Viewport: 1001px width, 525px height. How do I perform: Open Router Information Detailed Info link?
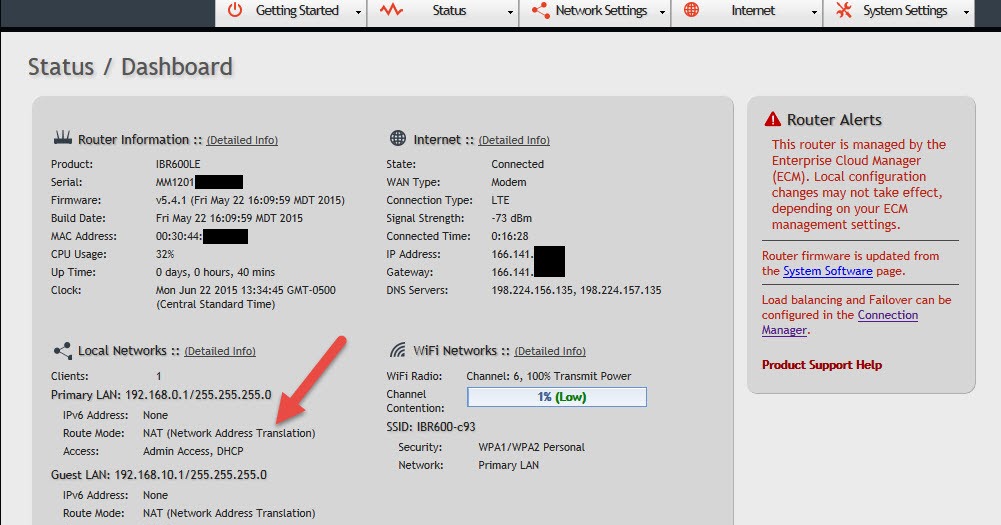pyautogui.click(x=242, y=140)
